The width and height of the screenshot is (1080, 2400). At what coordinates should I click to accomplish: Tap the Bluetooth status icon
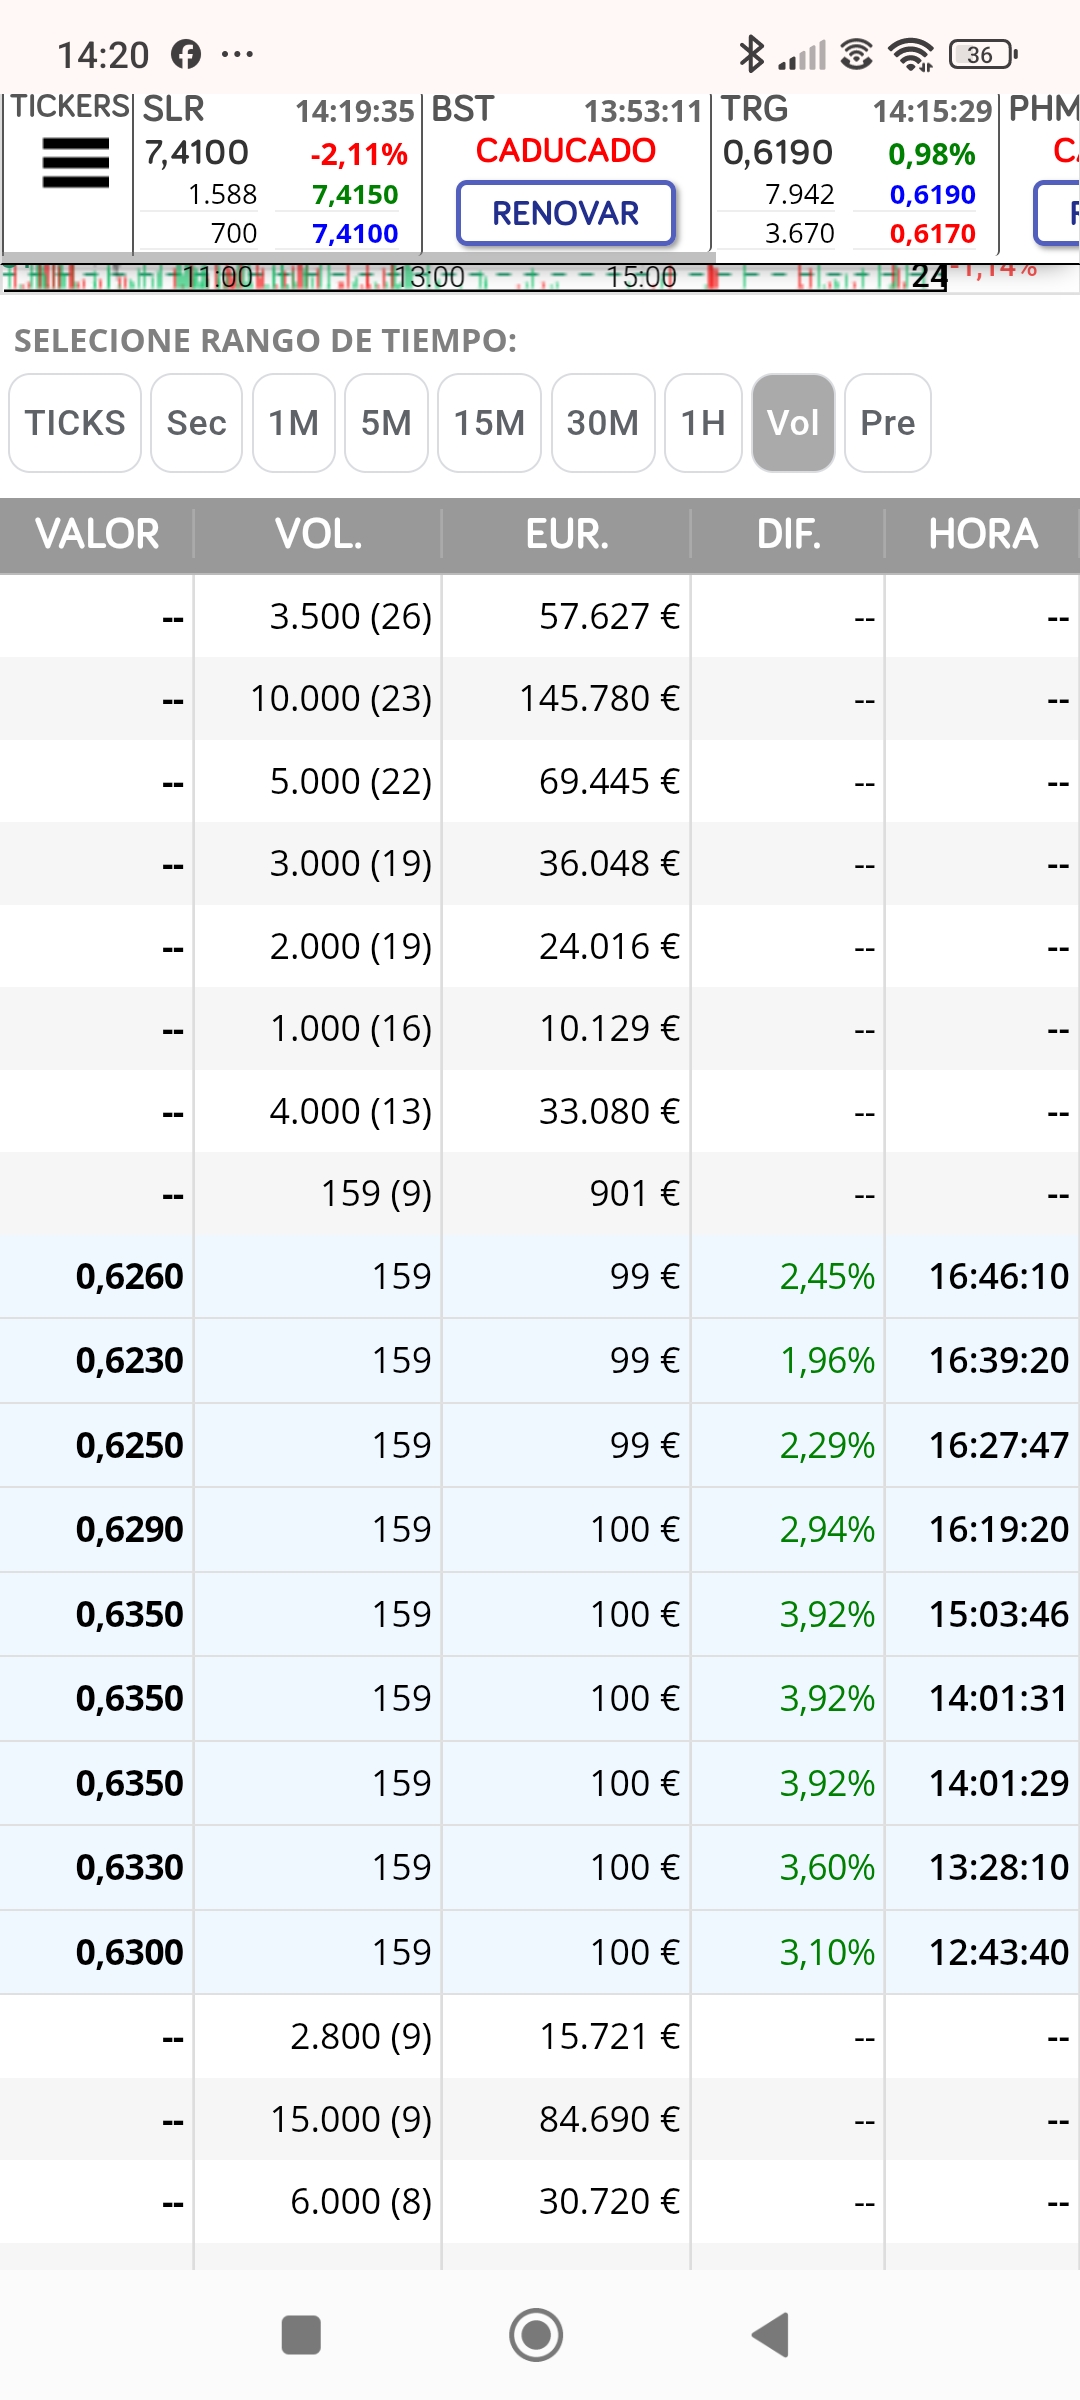pyautogui.click(x=750, y=54)
